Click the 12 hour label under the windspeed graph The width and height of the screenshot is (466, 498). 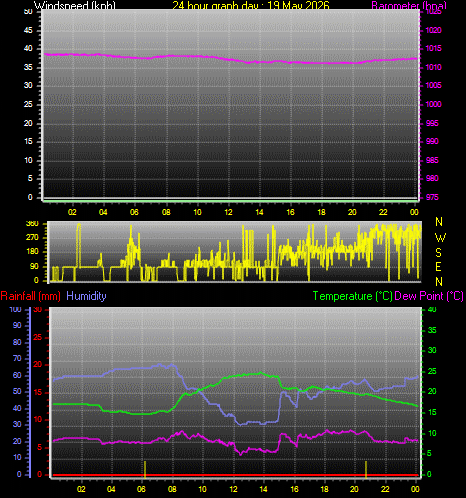pyautogui.click(x=229, y=212)
